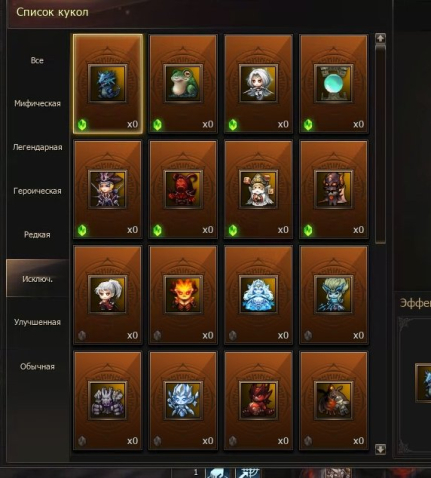Screen dimensions: 431x478
Task: Open the Все filter tab
Action: point(37,60)
